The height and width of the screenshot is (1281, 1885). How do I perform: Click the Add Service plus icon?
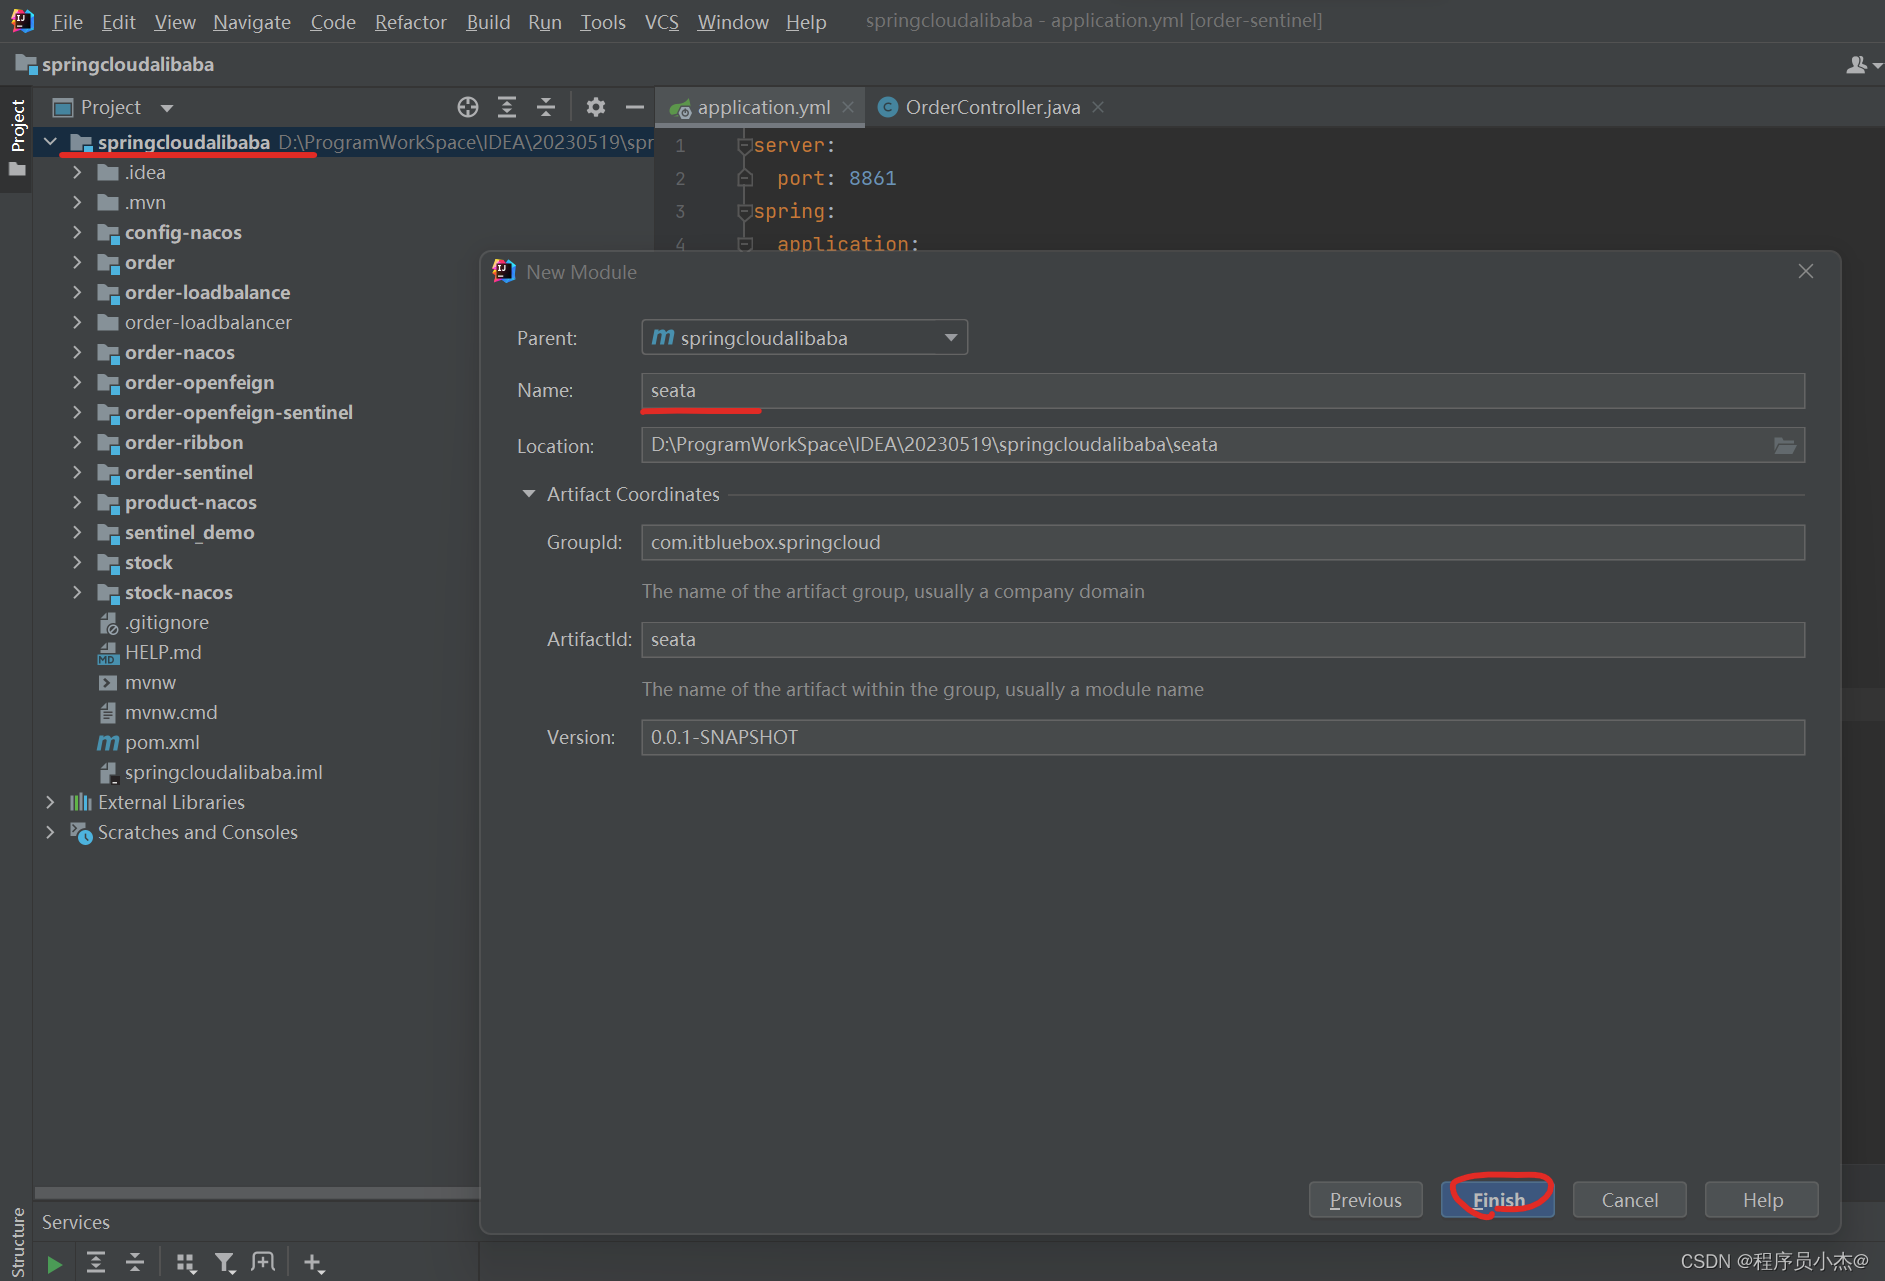[x=314, y=1263]
